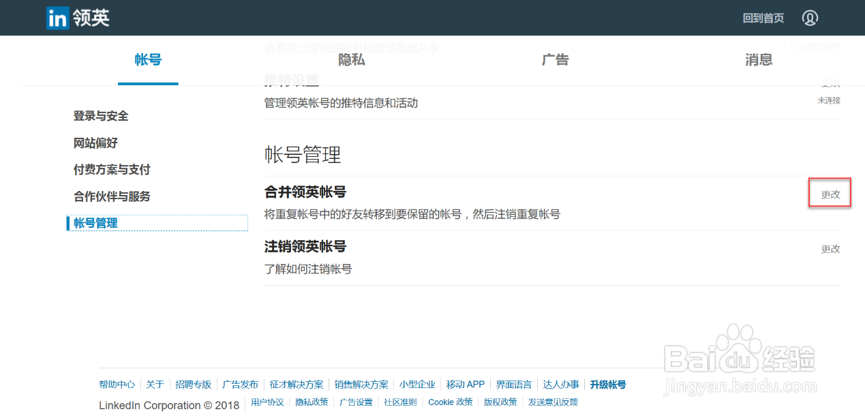This screenshot has width=865, height=416.
Task: Open 关于 footer link
Action: click(x=156, y=385)
